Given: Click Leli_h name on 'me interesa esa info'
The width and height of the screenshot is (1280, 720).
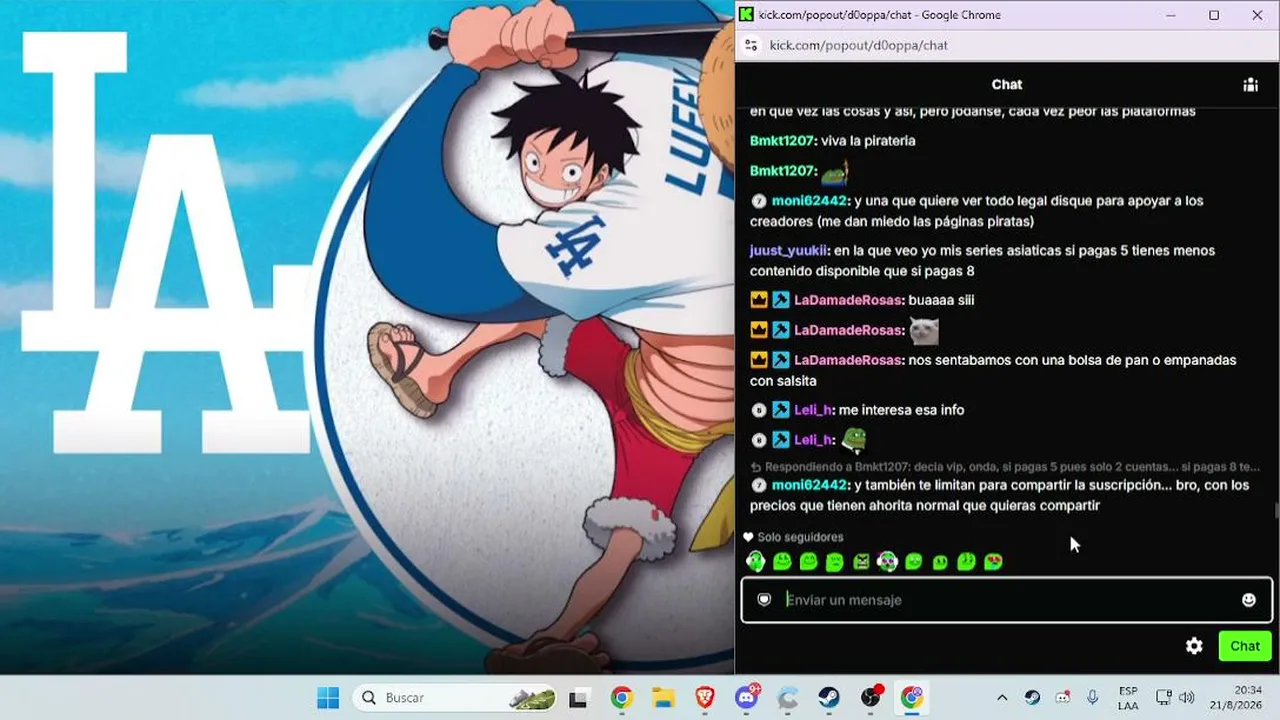Looking at the screenshot, I should (813, 410).
